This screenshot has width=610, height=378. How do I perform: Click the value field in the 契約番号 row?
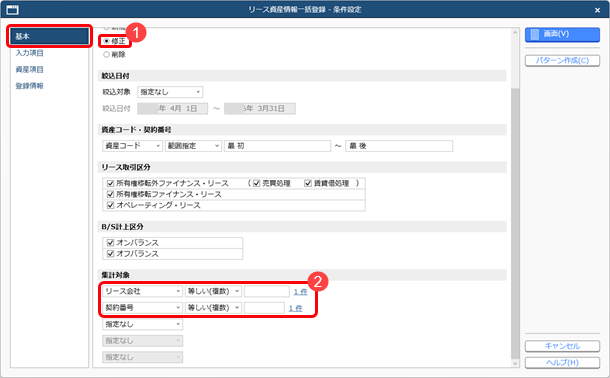[265, 308]
